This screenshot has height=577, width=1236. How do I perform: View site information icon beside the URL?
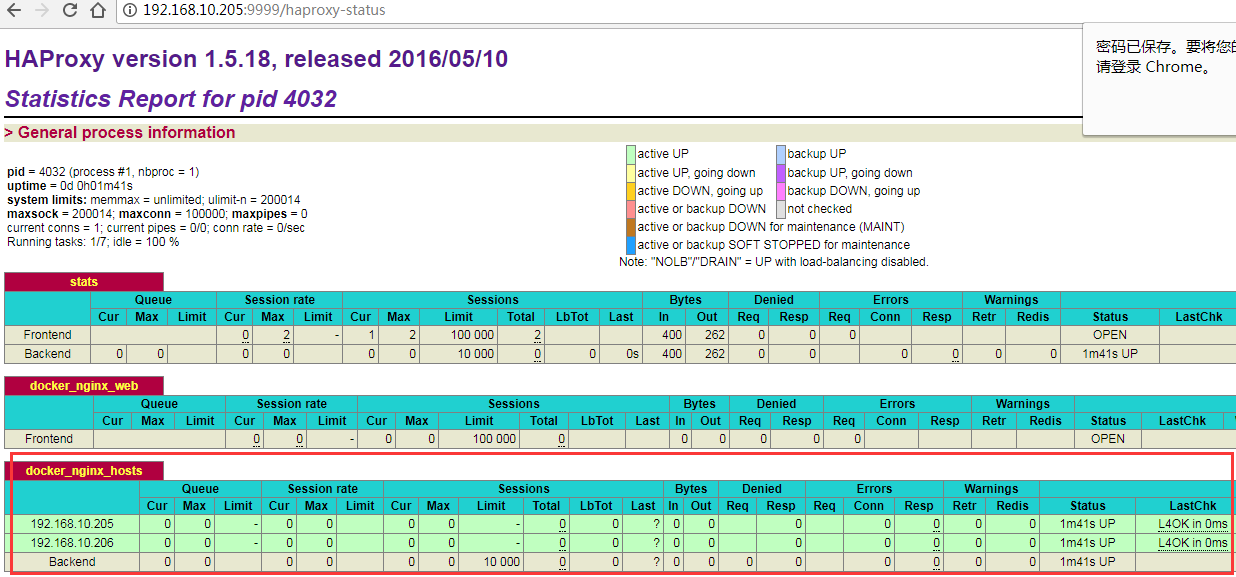(131, 11)
